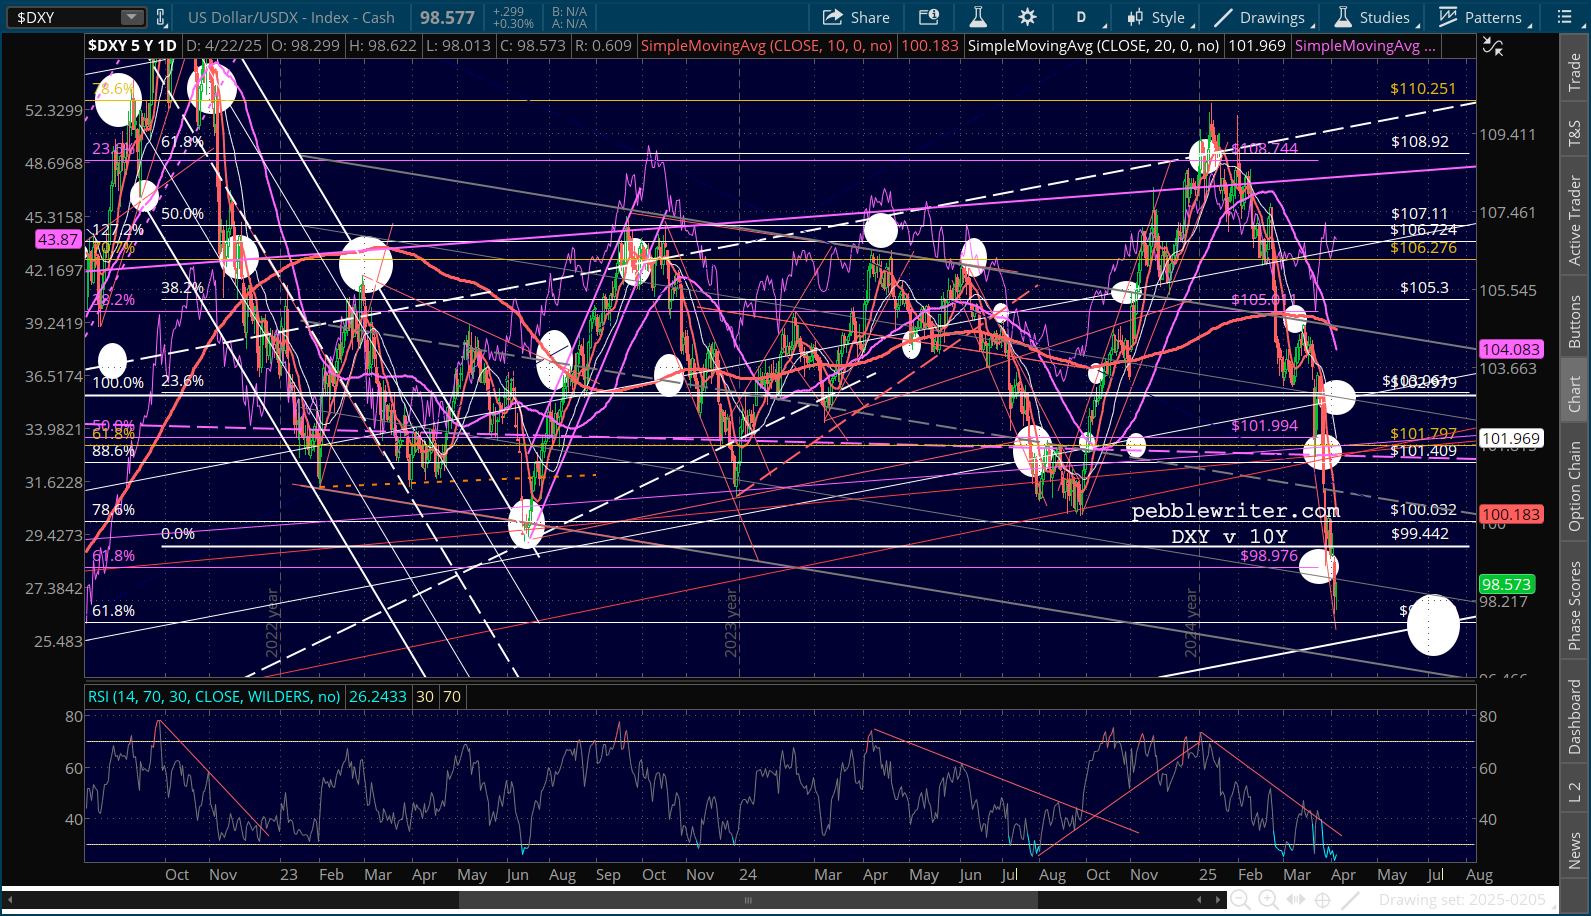Click the Share button in the toolbar

pos(856,17)
